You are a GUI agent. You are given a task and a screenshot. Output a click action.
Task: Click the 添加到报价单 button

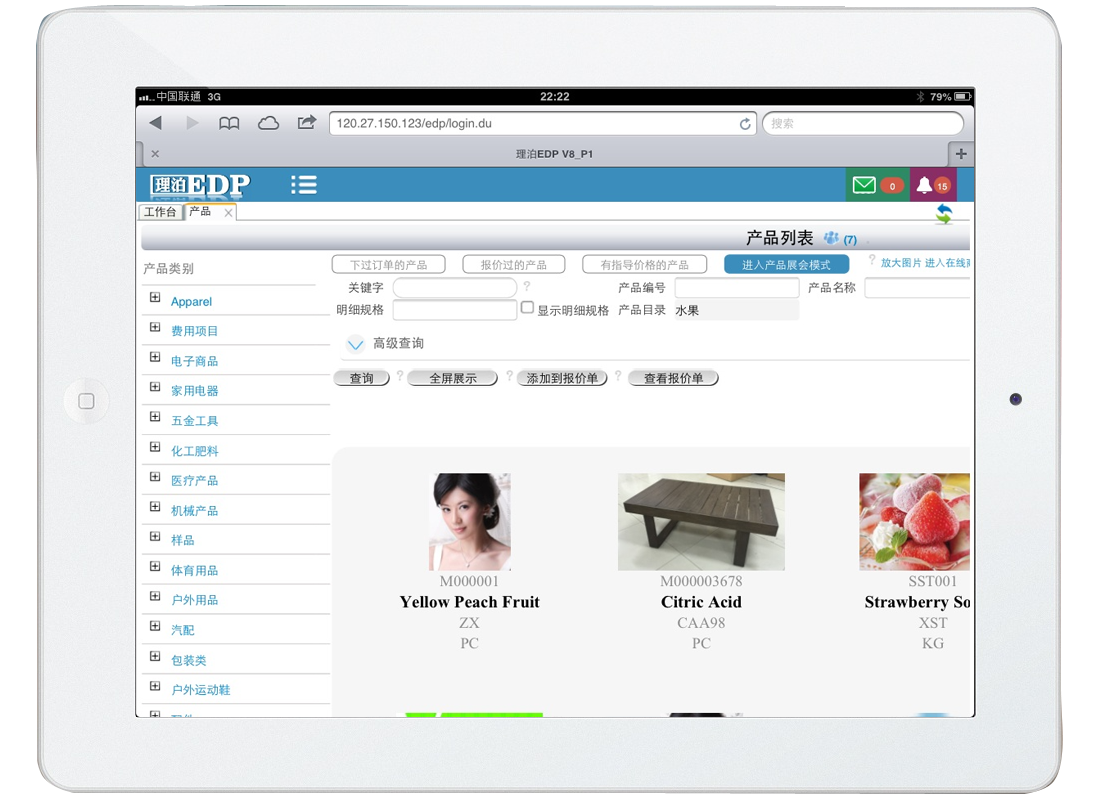pos(562,378)
